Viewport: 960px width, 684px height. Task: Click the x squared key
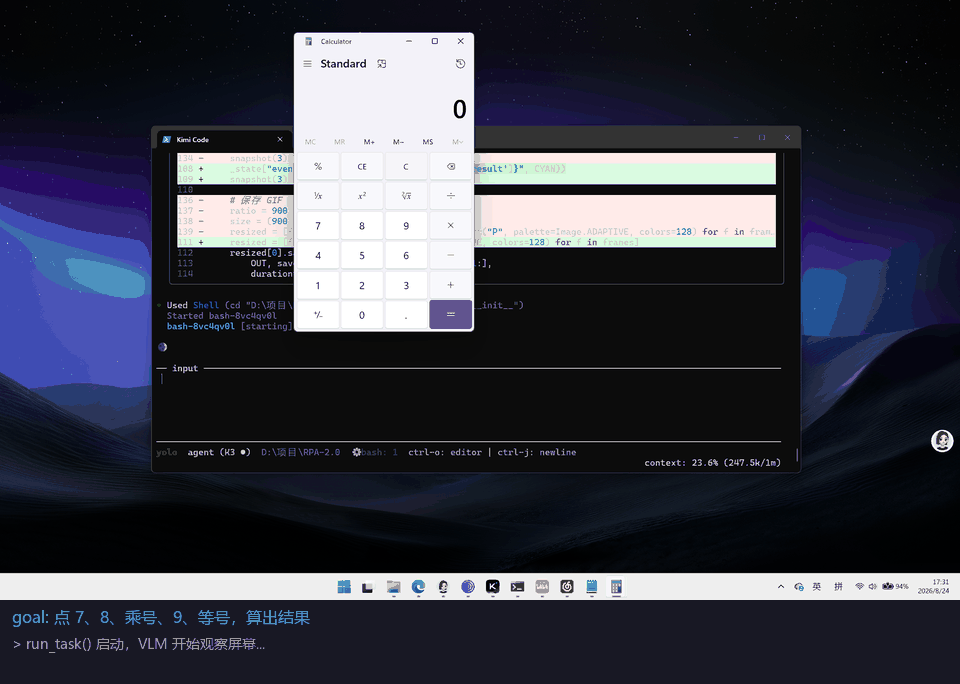click(362, 196)
